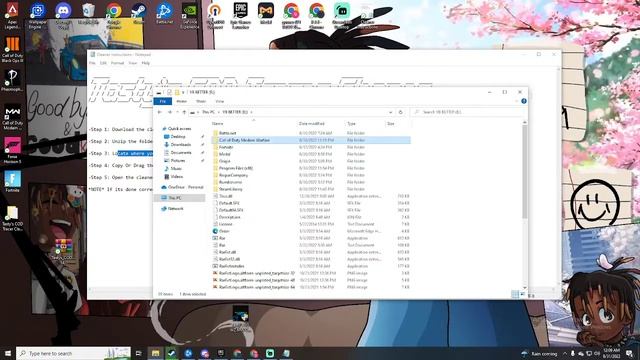This screenshot has height=360, width=640.
Task: Open Notepad's Format menu
Action: coord(117,63)
